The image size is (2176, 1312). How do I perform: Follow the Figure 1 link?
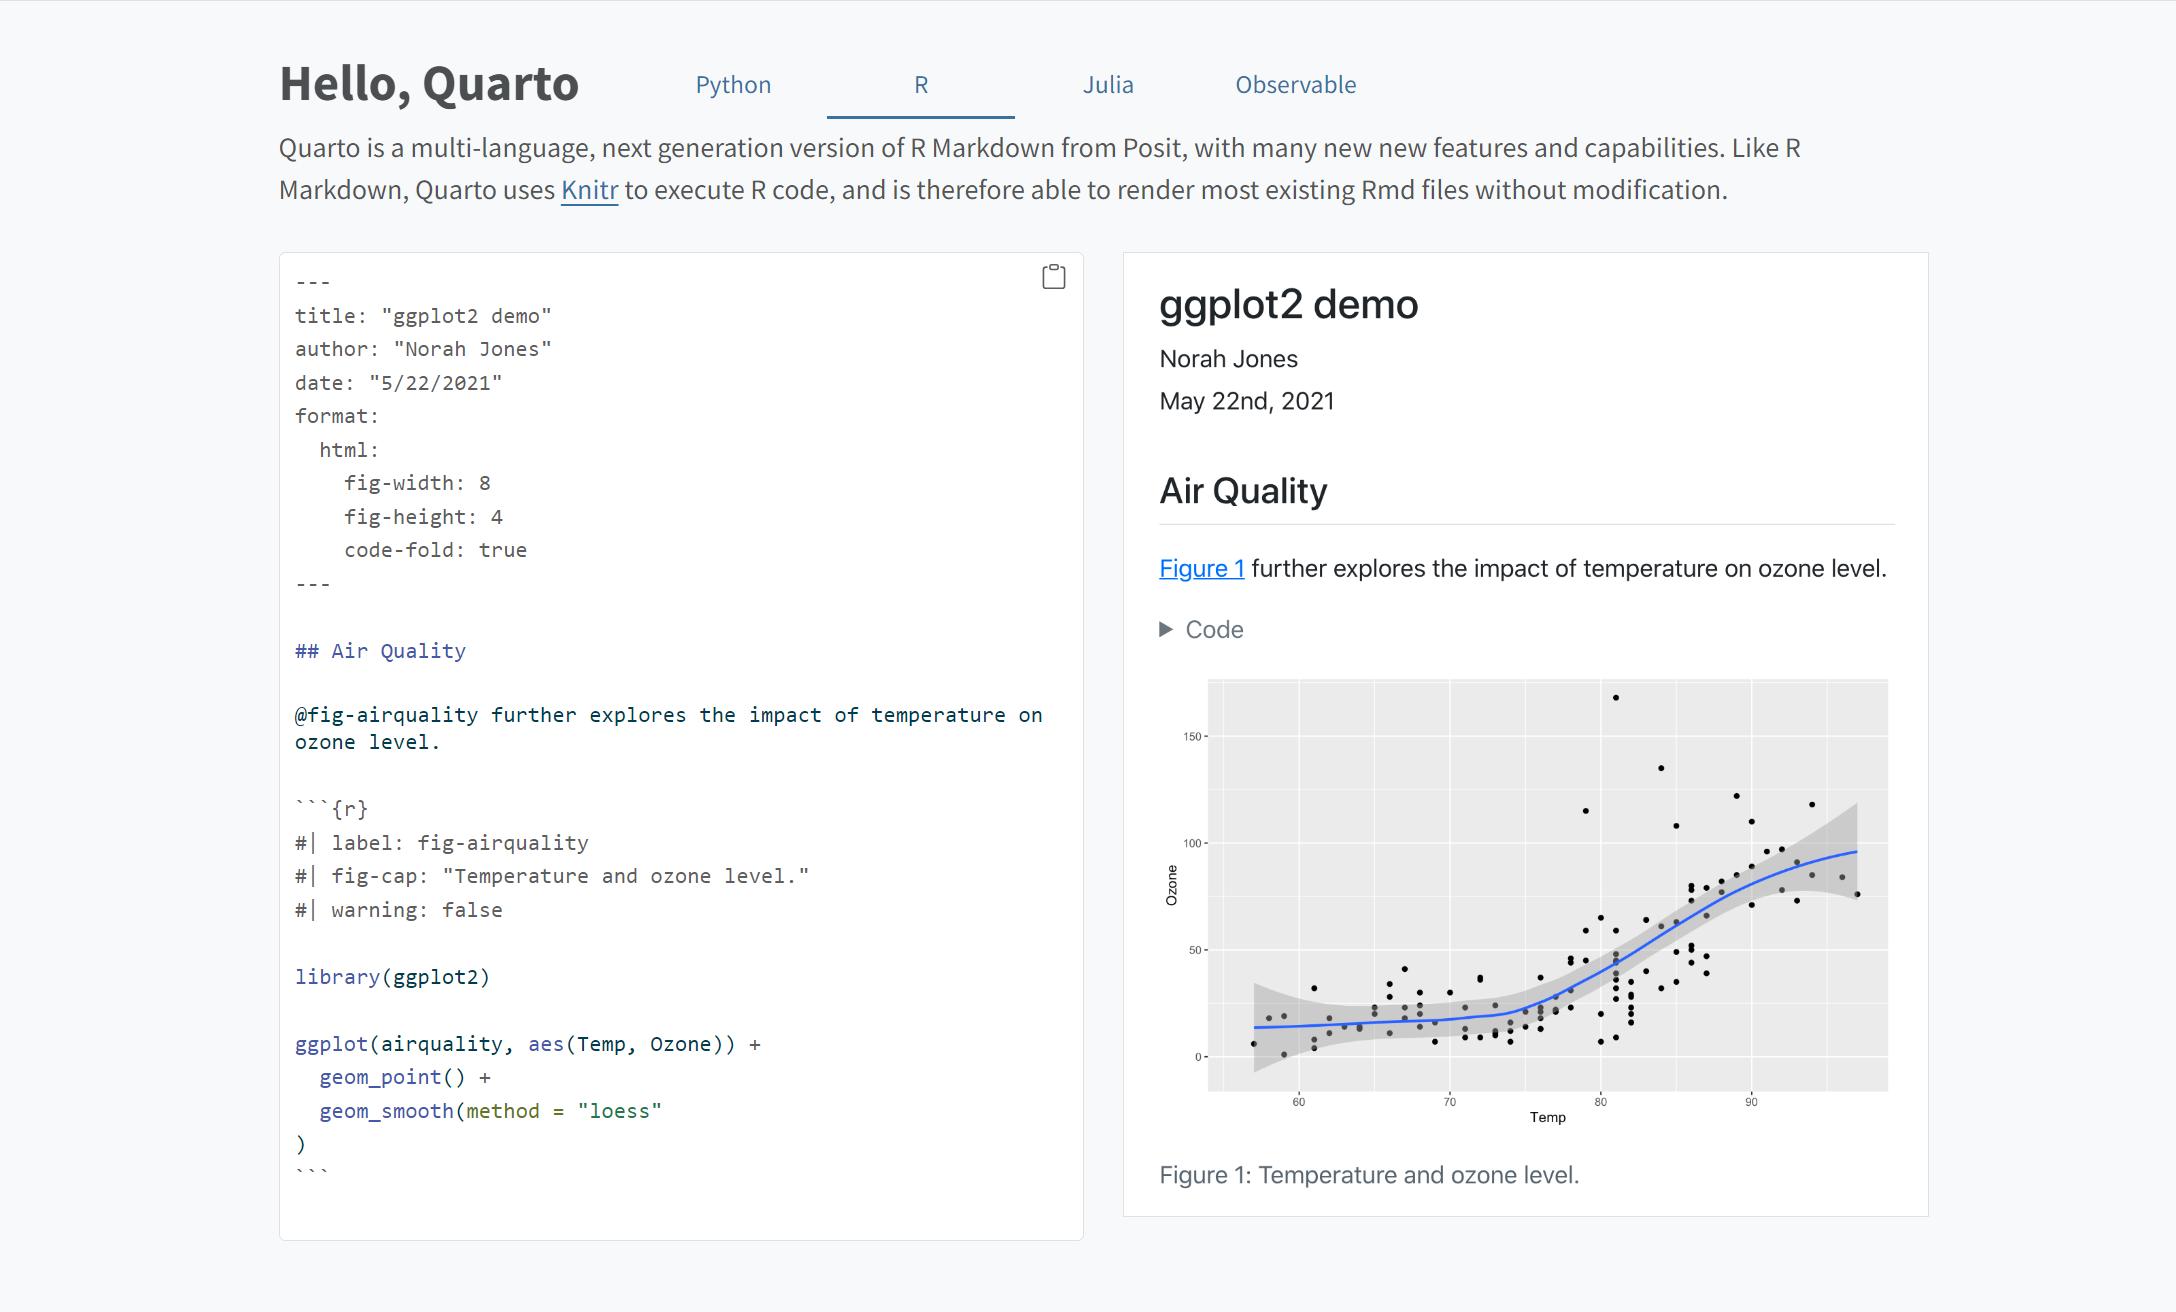(1201, 568)
